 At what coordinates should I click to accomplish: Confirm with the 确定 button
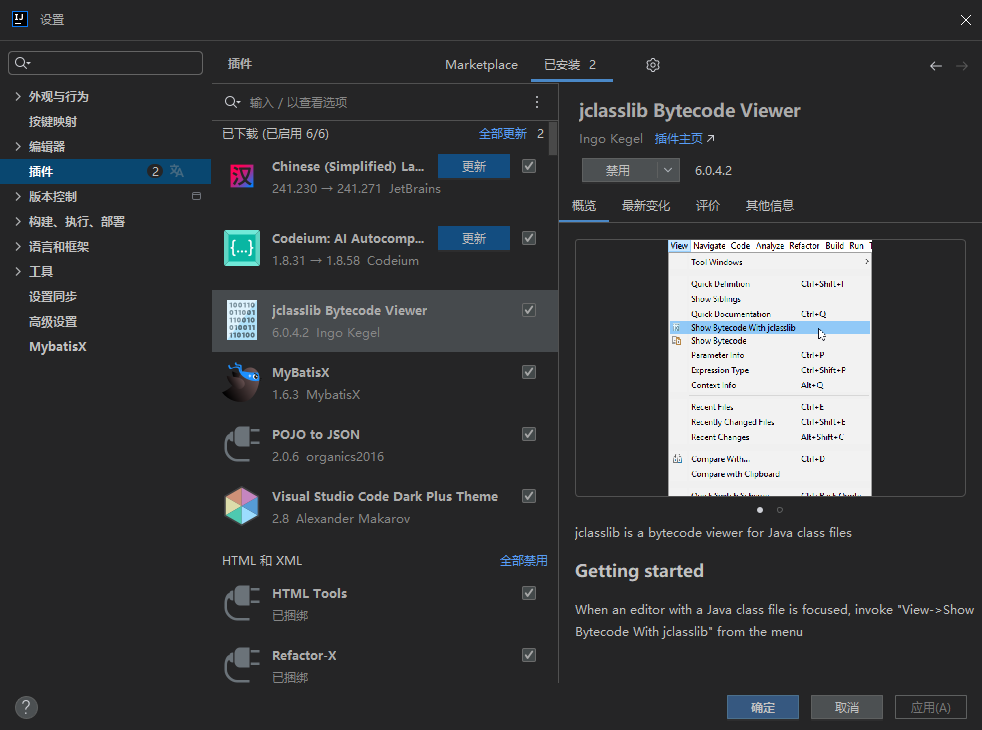point(763,707)
